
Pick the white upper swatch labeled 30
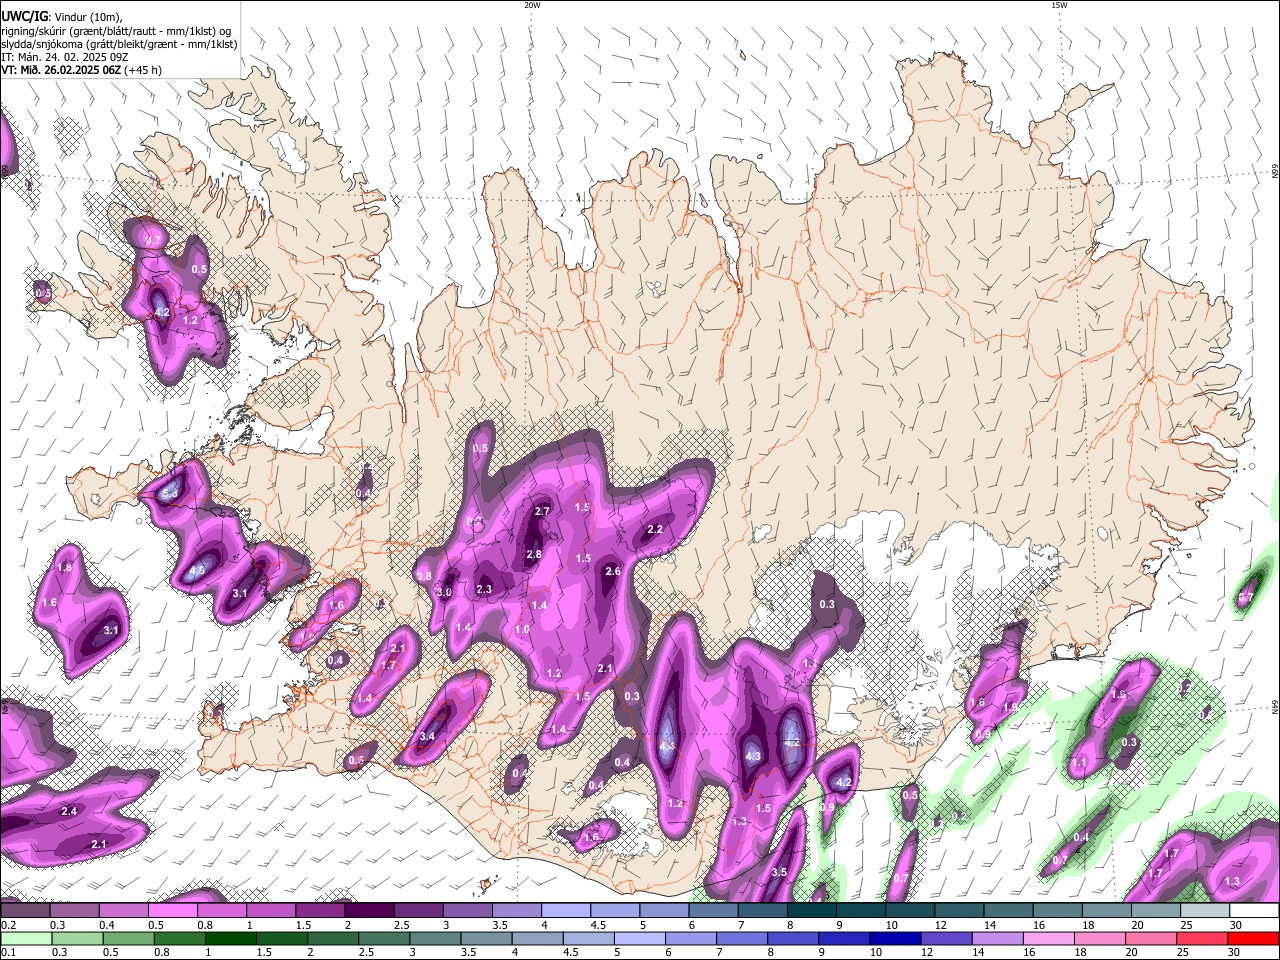[1253, 911]
